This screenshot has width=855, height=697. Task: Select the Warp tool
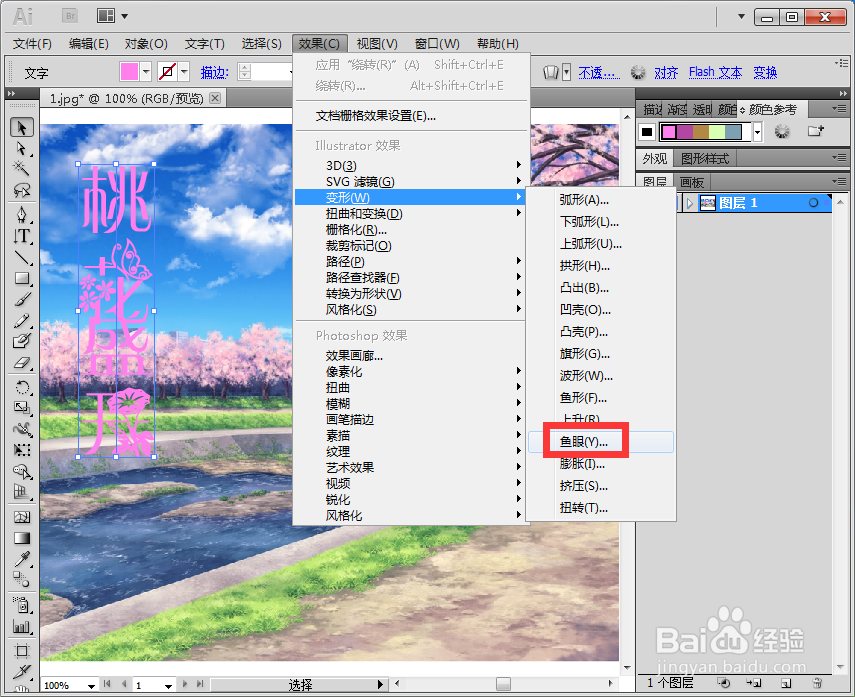pyautogui.click(x=22, y=429)
